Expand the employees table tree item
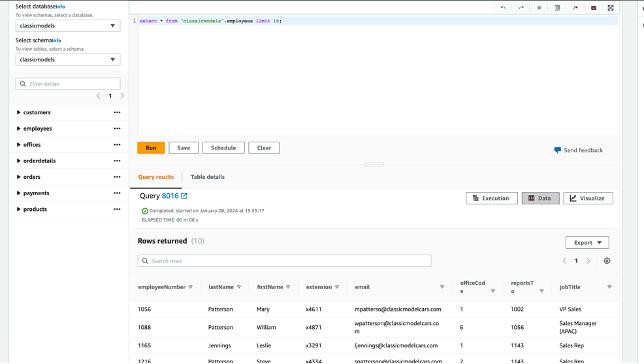The image size is (644, 364). tap(18, 129)
